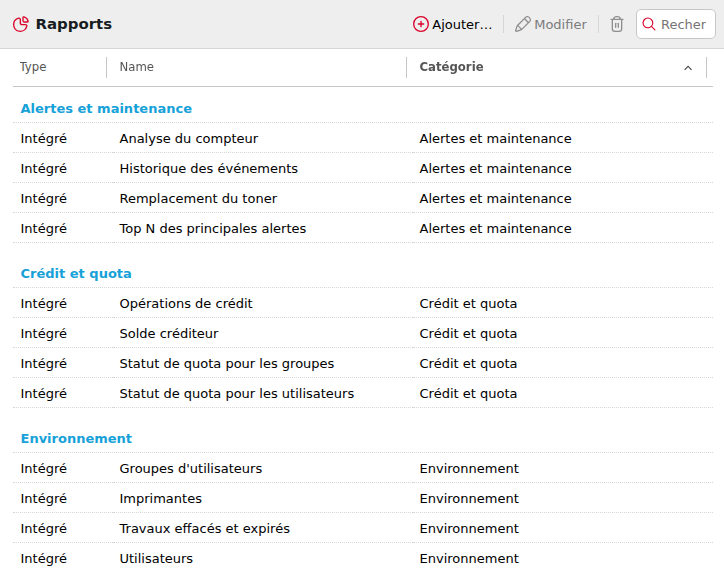Collapse the Crédit et quota group
The height and width of the screenshot is (569, 724).
[x=76, y=273]
